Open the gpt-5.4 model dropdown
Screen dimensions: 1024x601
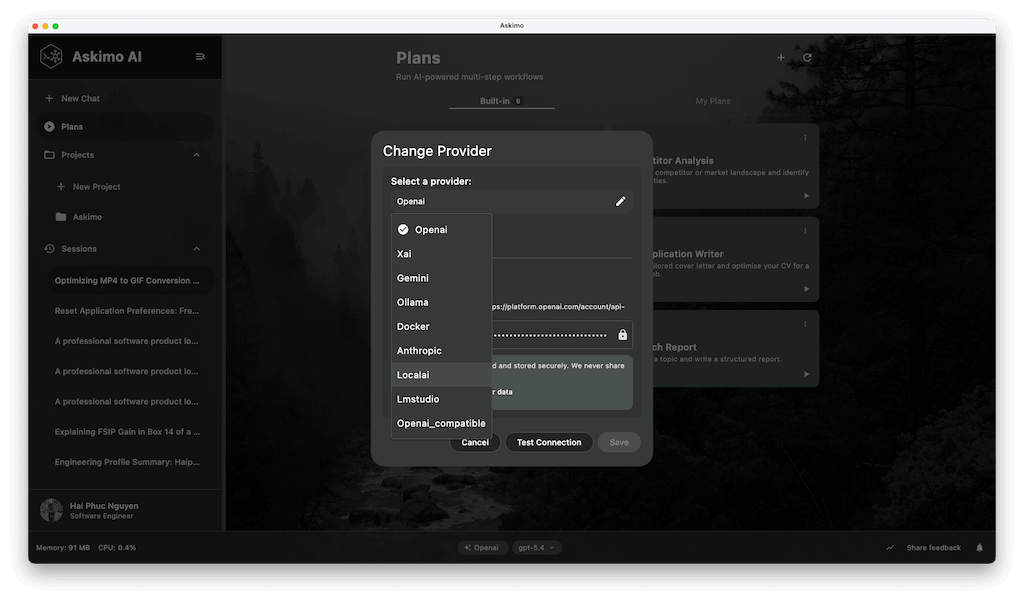pos(536,547)
